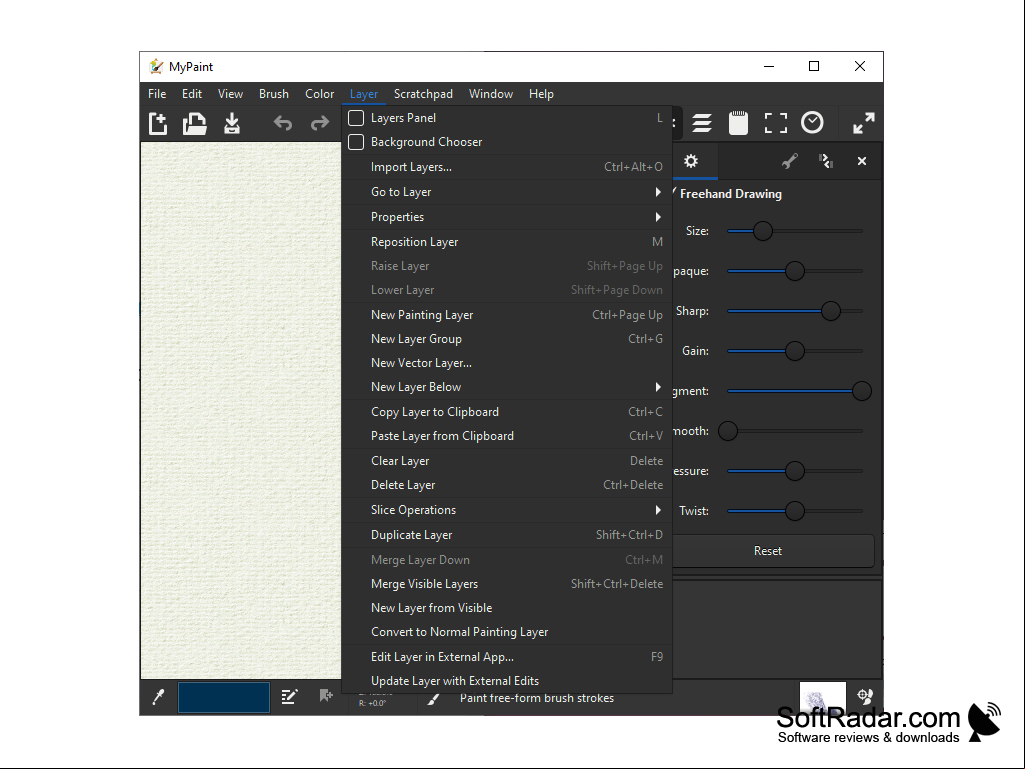Choose Import Layers...
Viewport: 1025px width, 769px height.
pyautogui.click(x=507, y=167)
